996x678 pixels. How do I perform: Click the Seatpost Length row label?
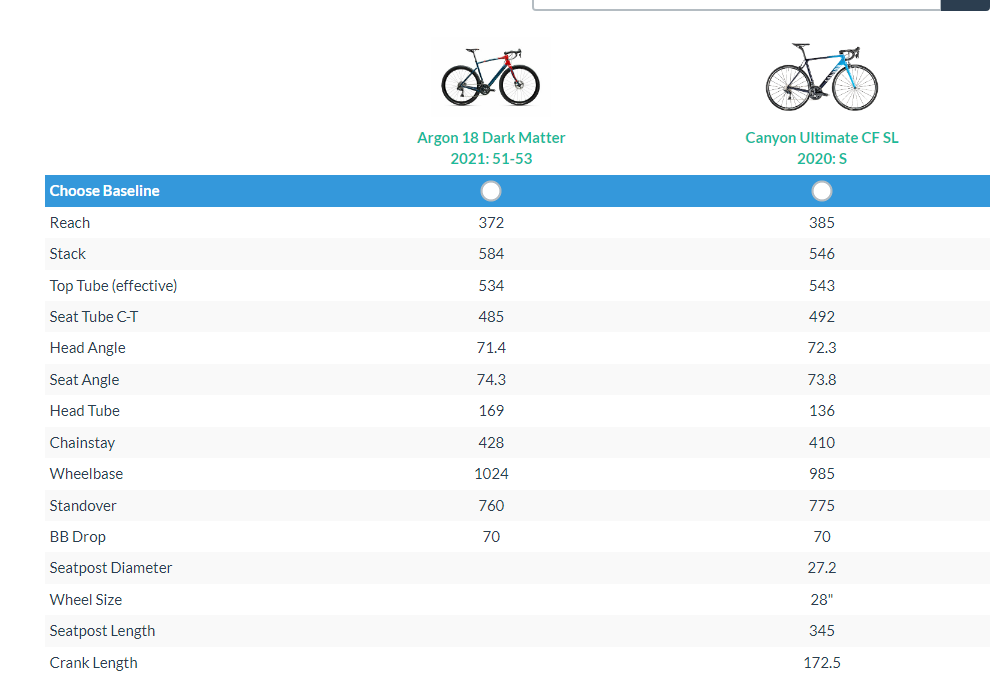point(103,631)
